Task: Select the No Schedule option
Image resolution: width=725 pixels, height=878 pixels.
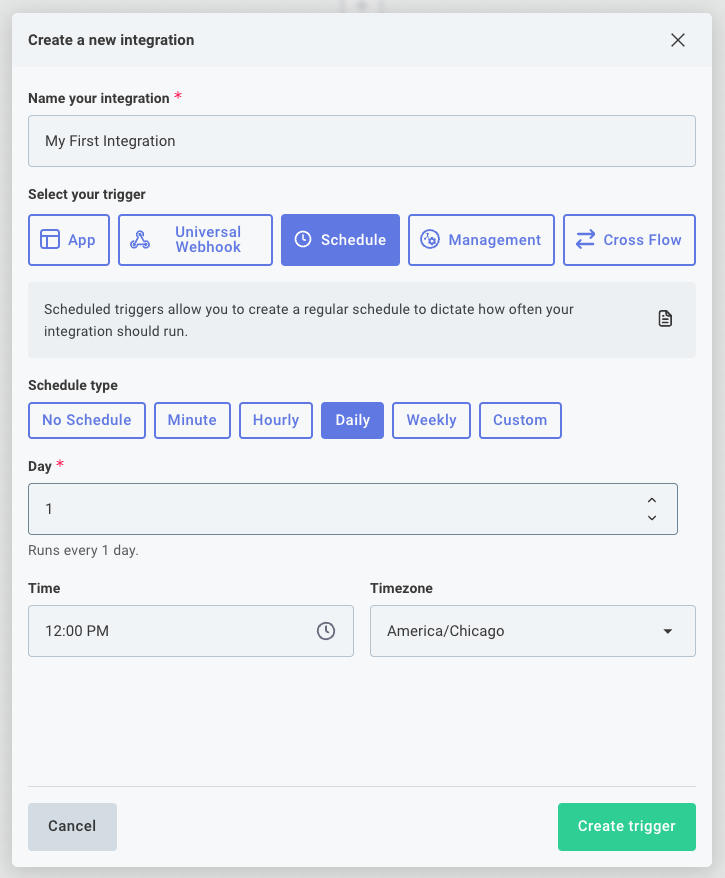Action: click(86, 420)
